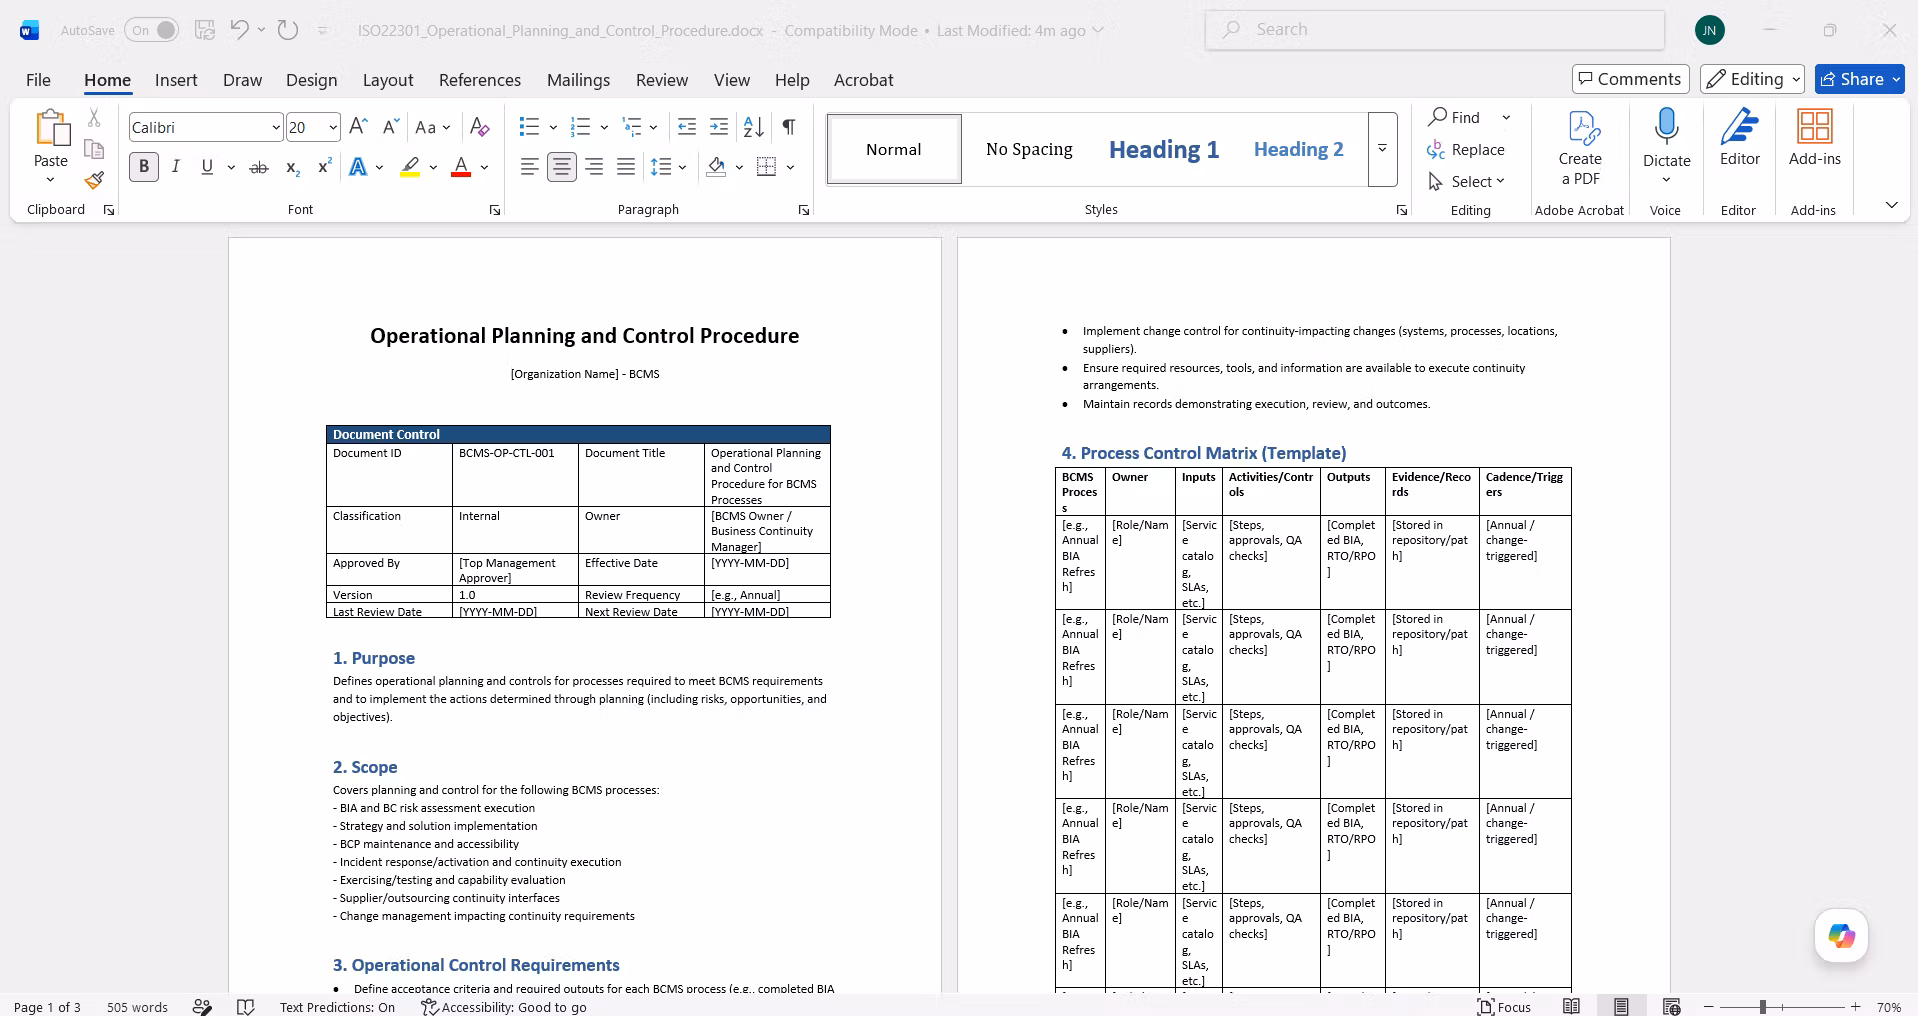1918x1016 pixels.
Task: Switch to the Design tab
Action: tap(311, 80)
